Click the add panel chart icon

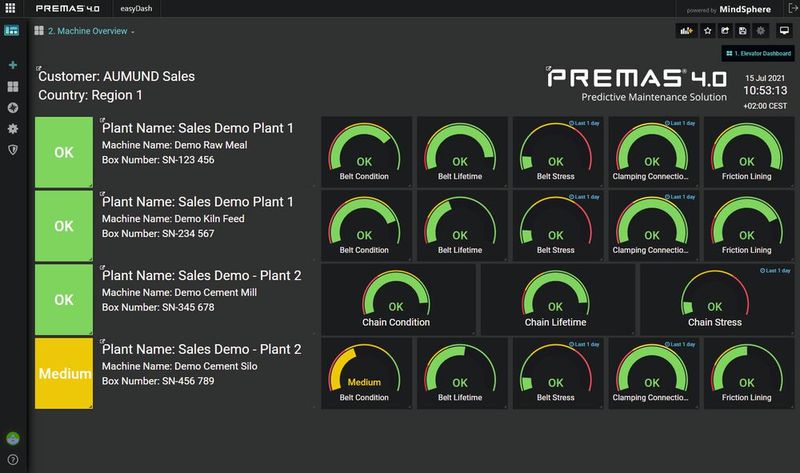(x=686, y=31)
